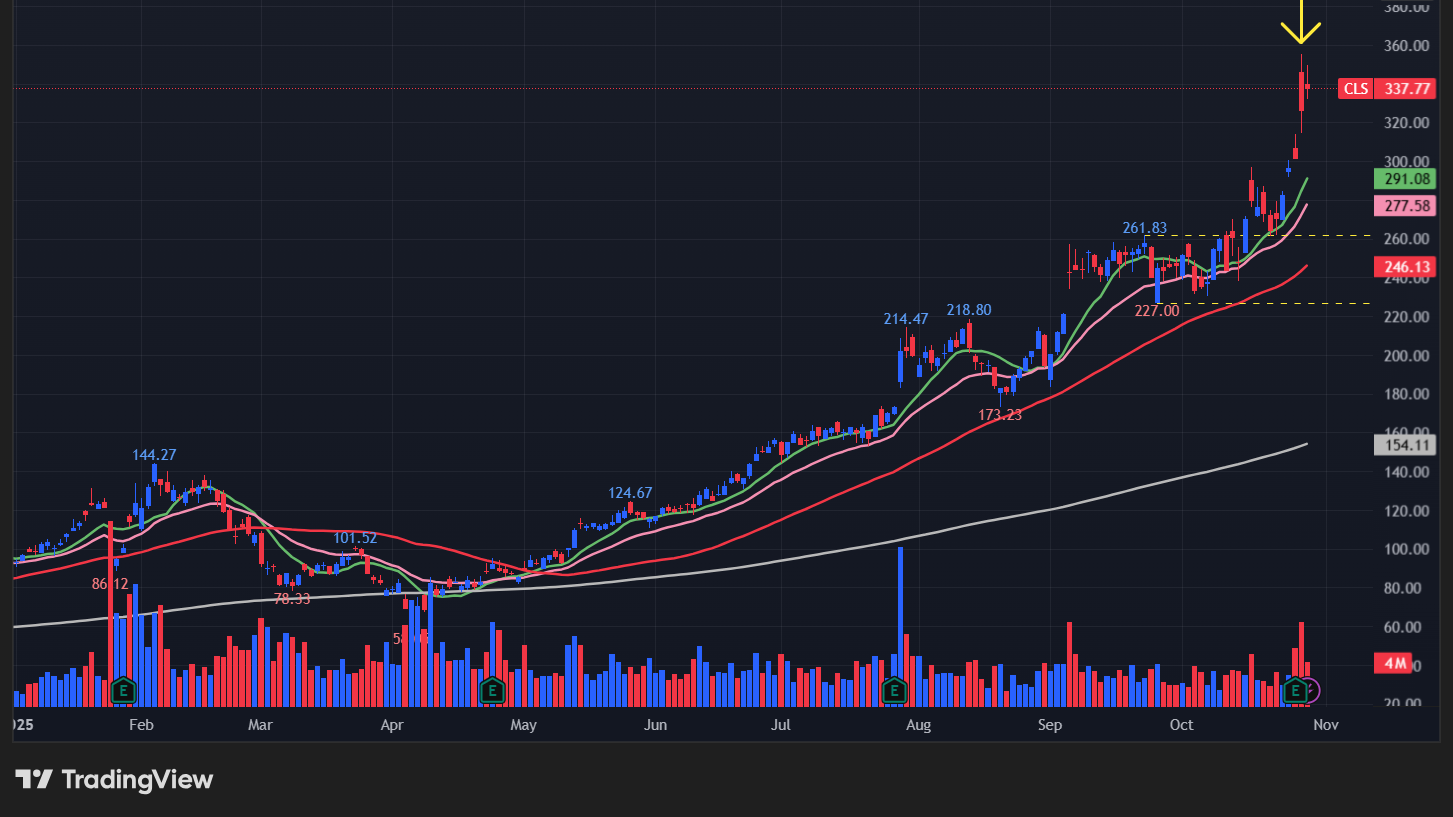This screenshot has height=817, width=1453.
Task: Click the TradingView logo
Action: tap(114, 780)
